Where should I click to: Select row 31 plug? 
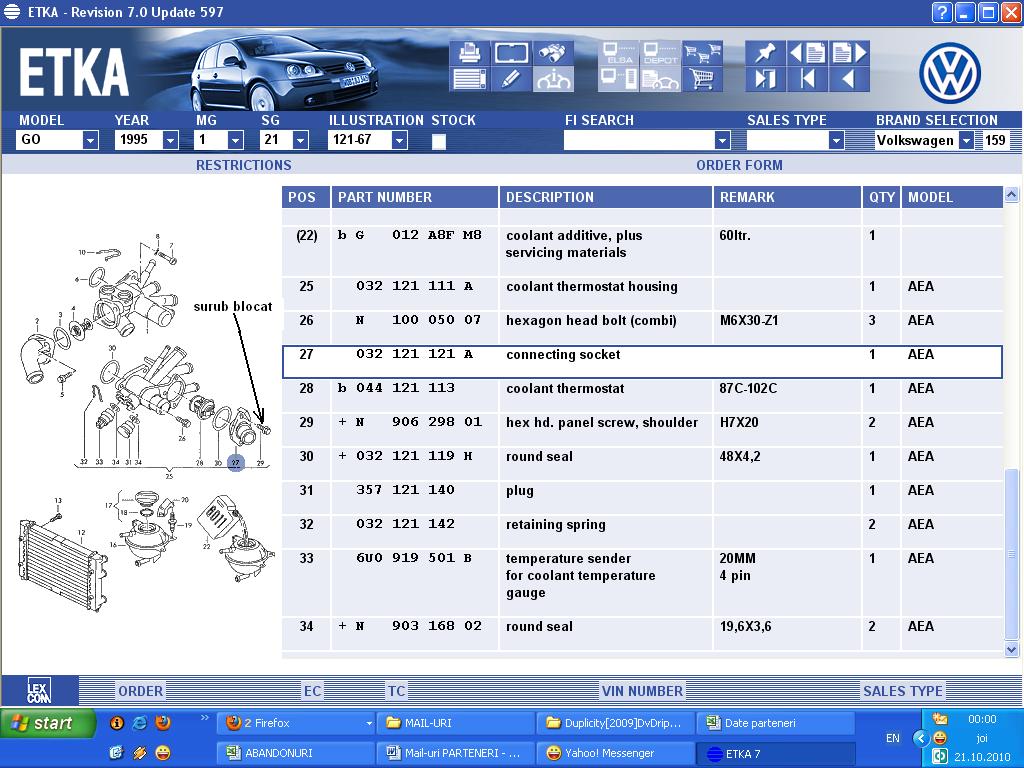[642, 498]
